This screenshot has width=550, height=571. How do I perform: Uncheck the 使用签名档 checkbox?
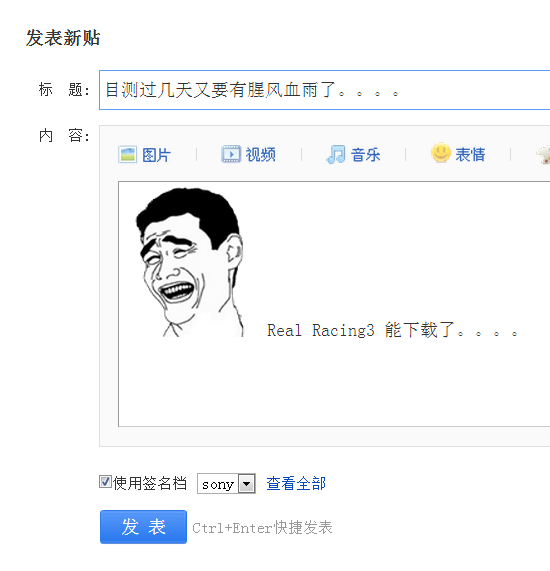click(105, 482)
